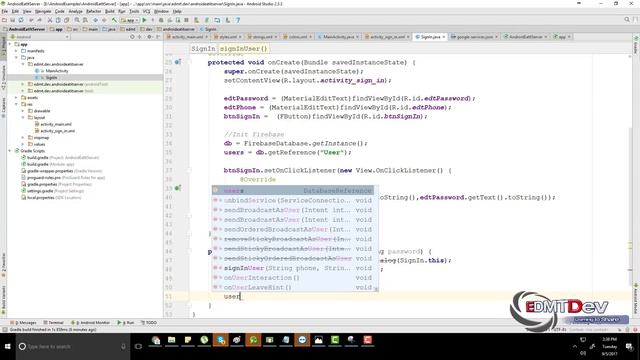Viewport: 640px width, 360px height.
Task: Switch to activity_sign_in.xml editor tab
Action: pyautogui.click(x=387, y=37)
